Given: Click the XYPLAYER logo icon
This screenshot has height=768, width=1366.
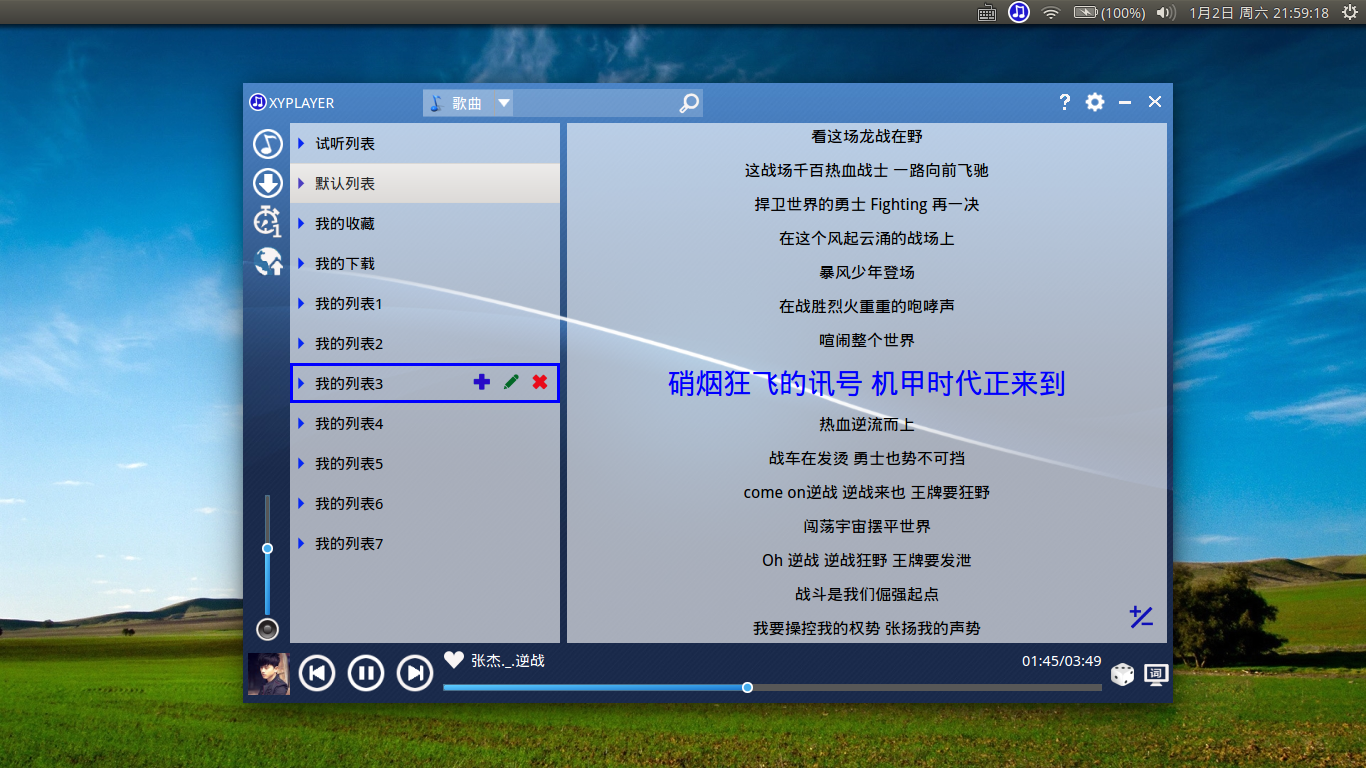Looking at the screenshot, I should 258,102.
